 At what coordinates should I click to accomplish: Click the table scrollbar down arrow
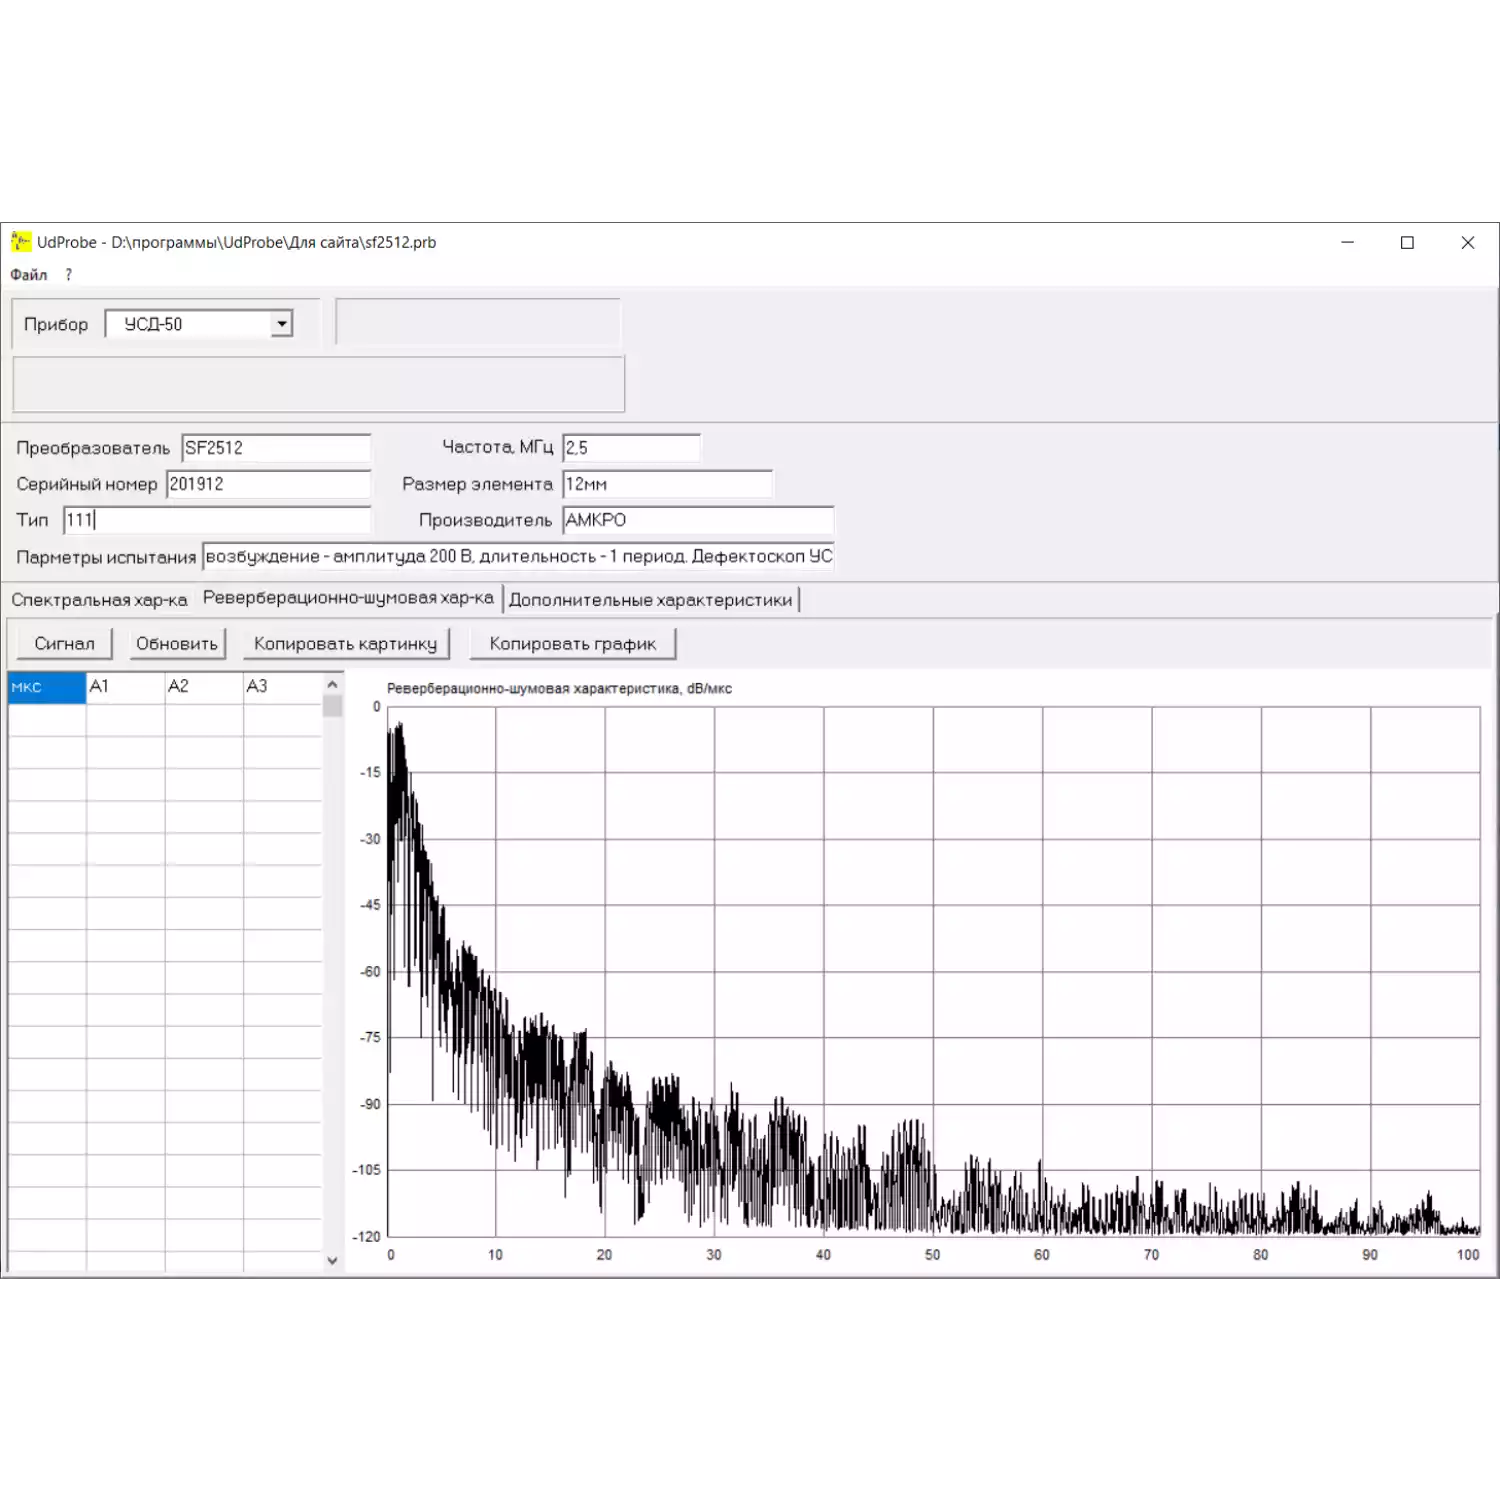tap(332, 1261)
